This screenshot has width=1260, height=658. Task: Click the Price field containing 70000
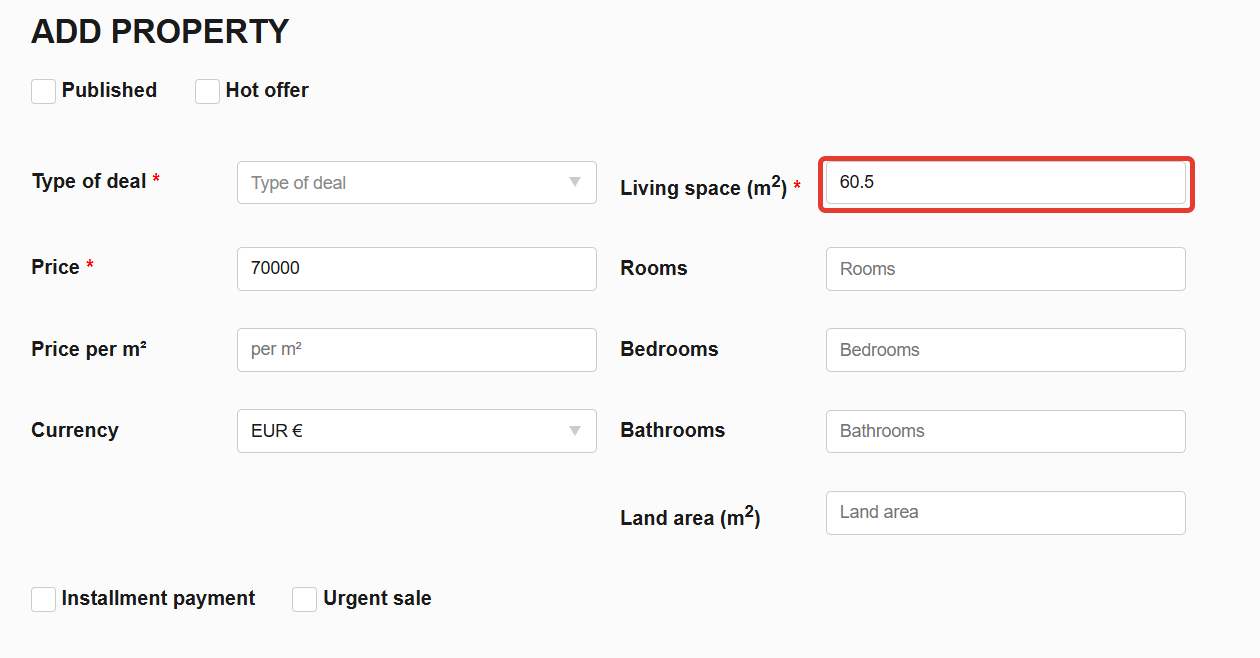[x=416, y=268]
